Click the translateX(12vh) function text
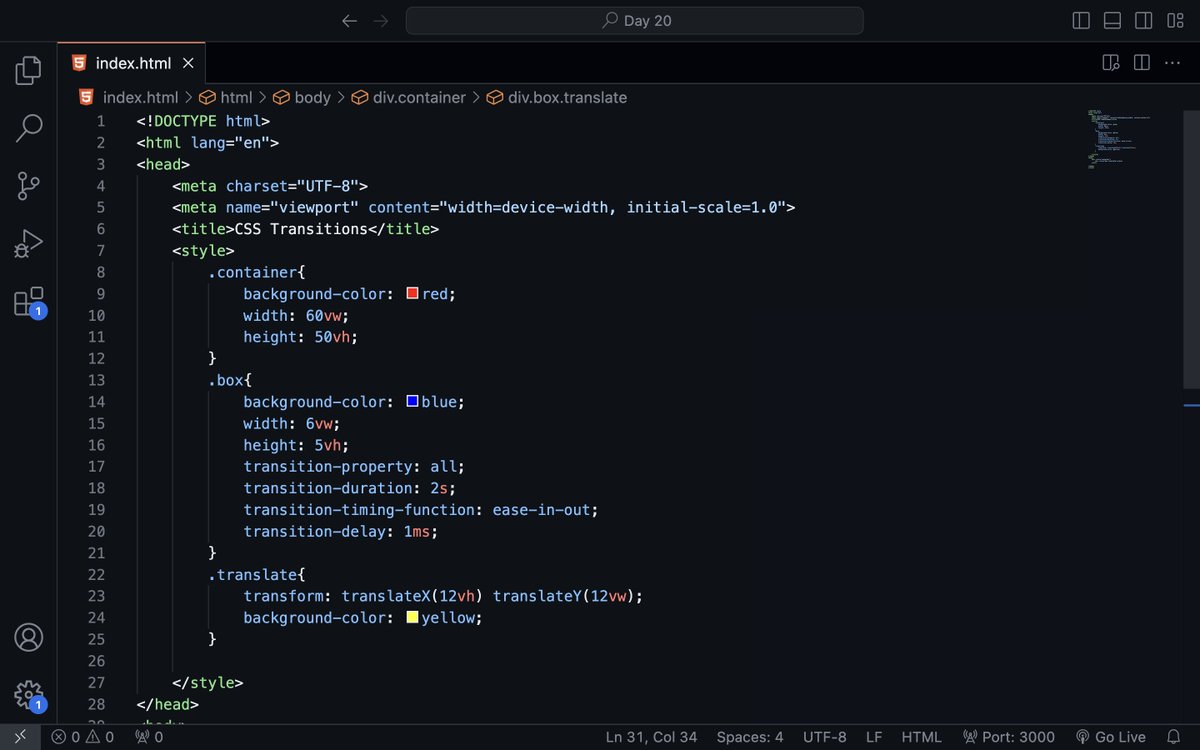 413,596
